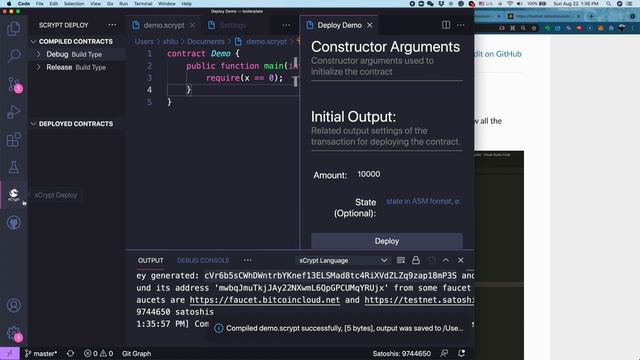
Task: Open the Testing flask view
Action: (13, 167)
